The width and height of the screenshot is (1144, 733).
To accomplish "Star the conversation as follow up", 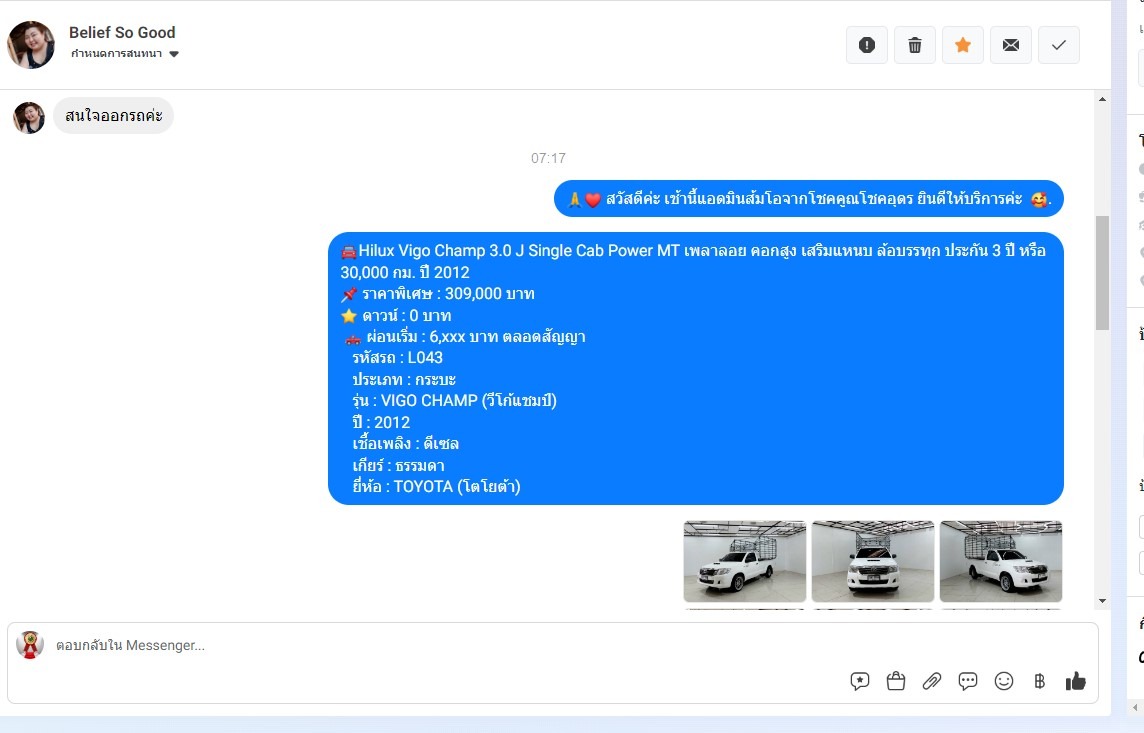I will 963,45.
